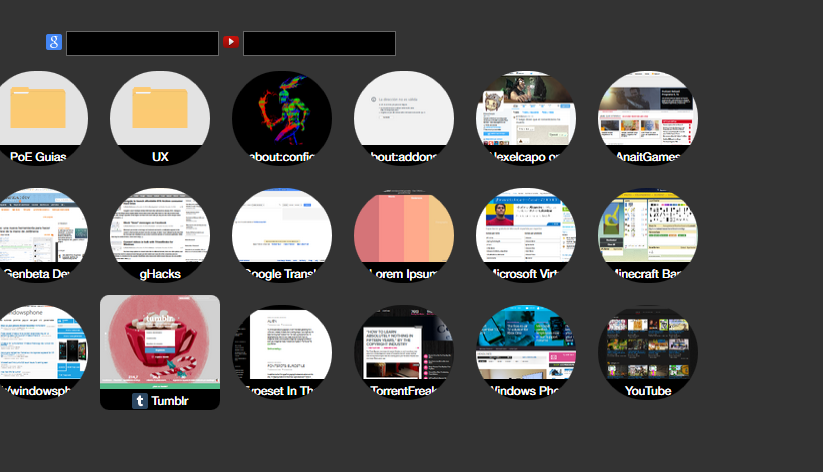Viewport: 823px width, 472px height.
Task: Click the YouTube search icon
Action: tap(231, 42)
